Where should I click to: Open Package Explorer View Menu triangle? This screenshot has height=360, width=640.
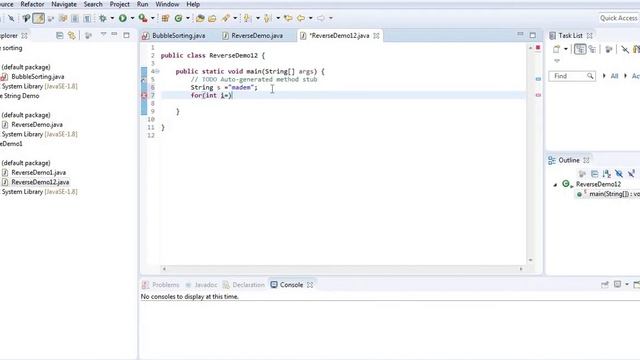pyautogui.click(x=103, y=34)
